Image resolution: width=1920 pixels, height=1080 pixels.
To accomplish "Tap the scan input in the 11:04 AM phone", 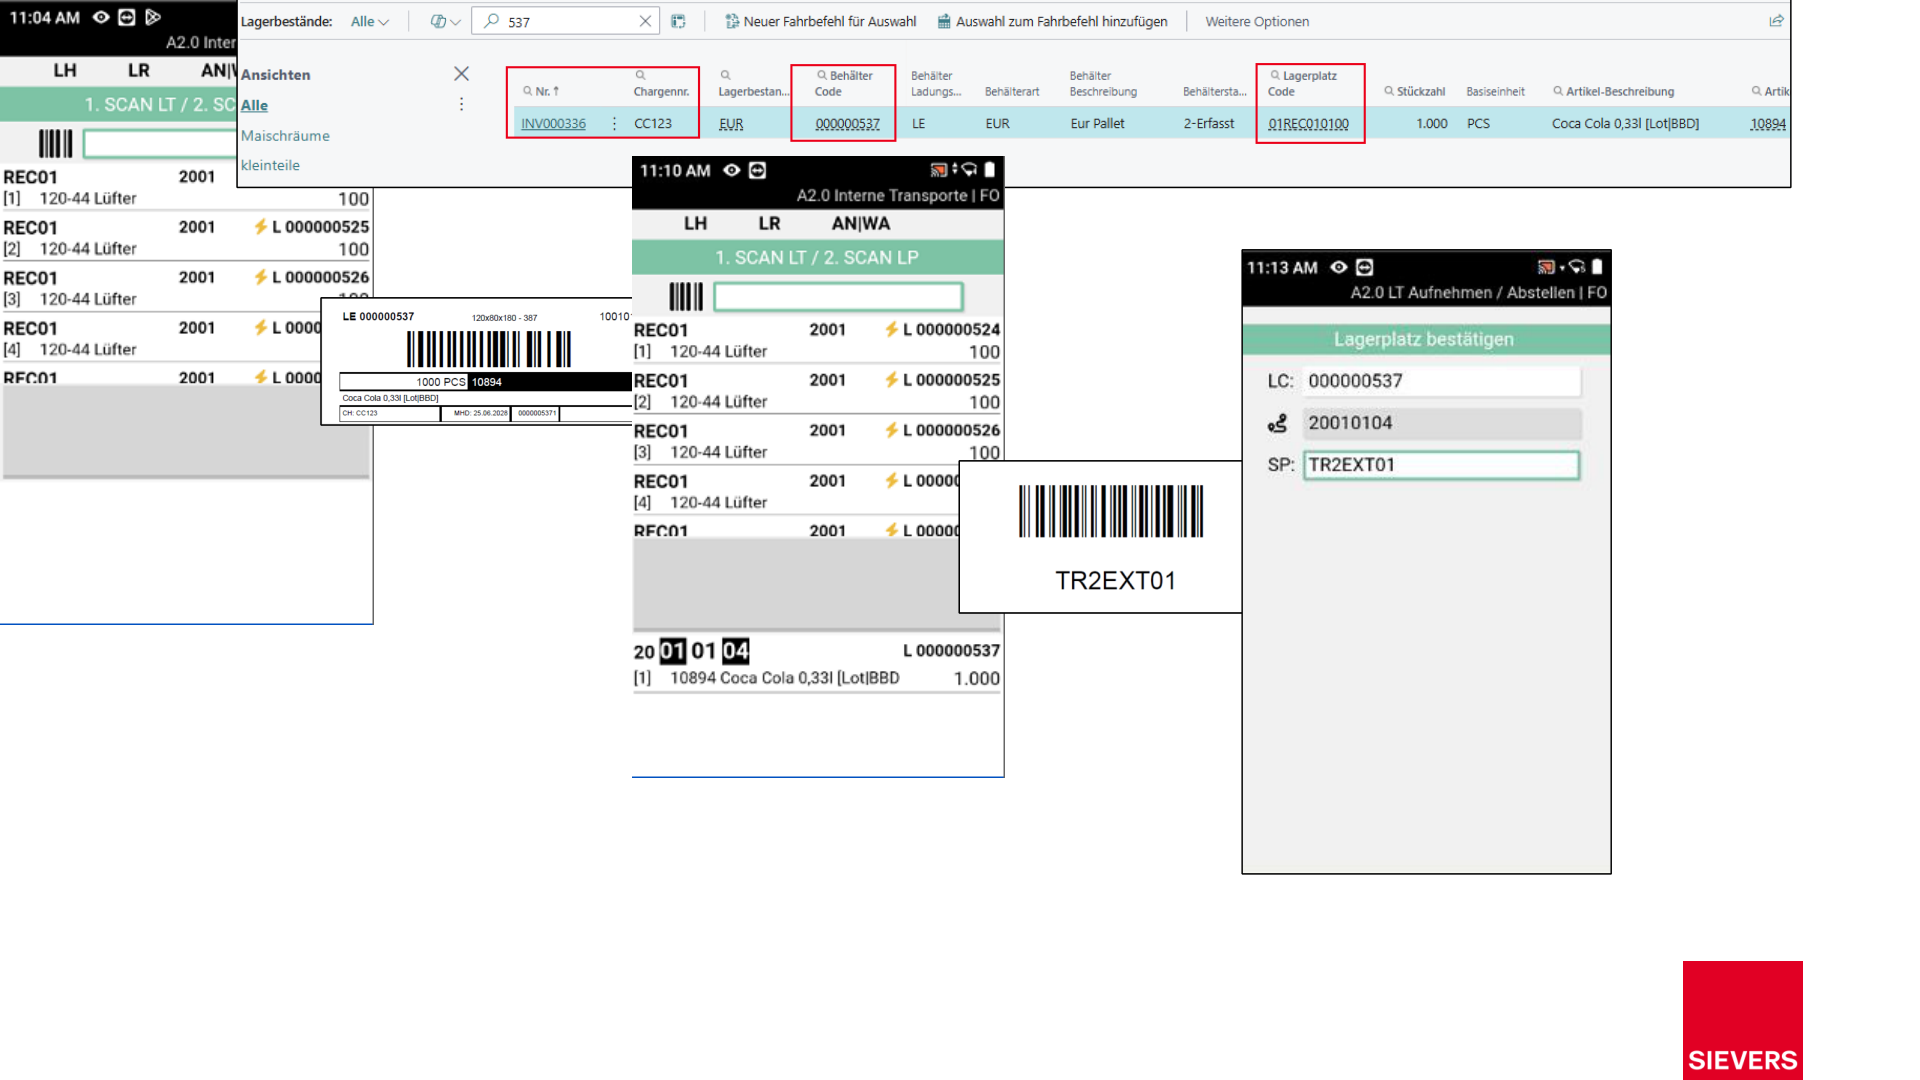I will tap(160, 144).
